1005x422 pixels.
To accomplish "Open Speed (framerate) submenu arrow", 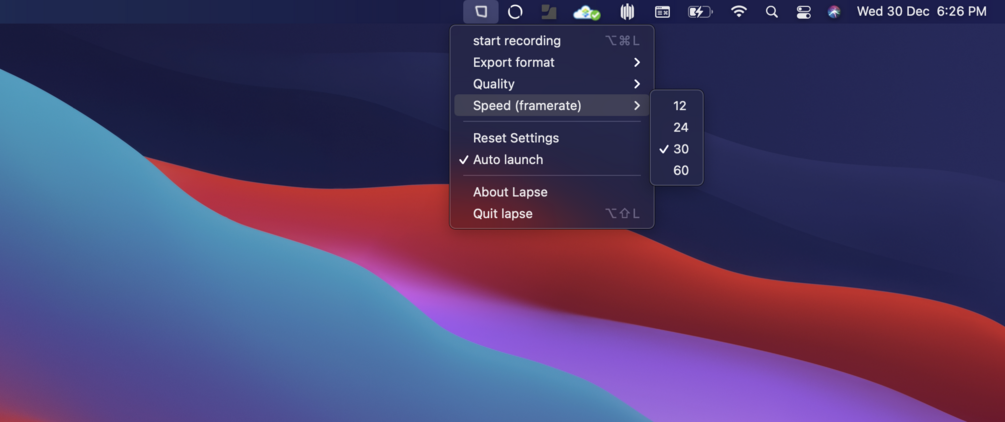I will click(x=636, y=105).
